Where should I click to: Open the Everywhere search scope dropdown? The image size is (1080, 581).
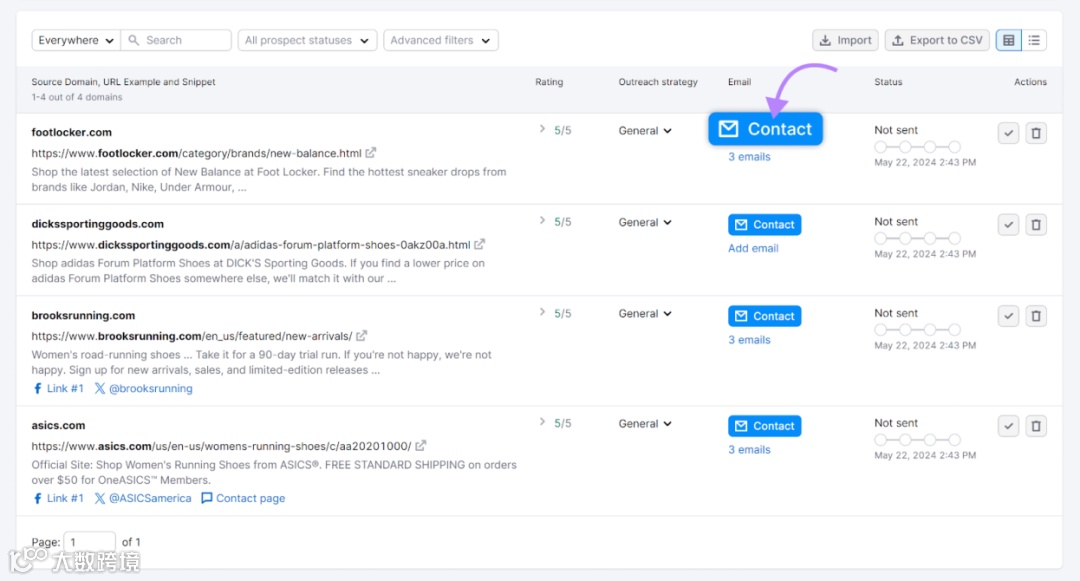coord(76,41)
